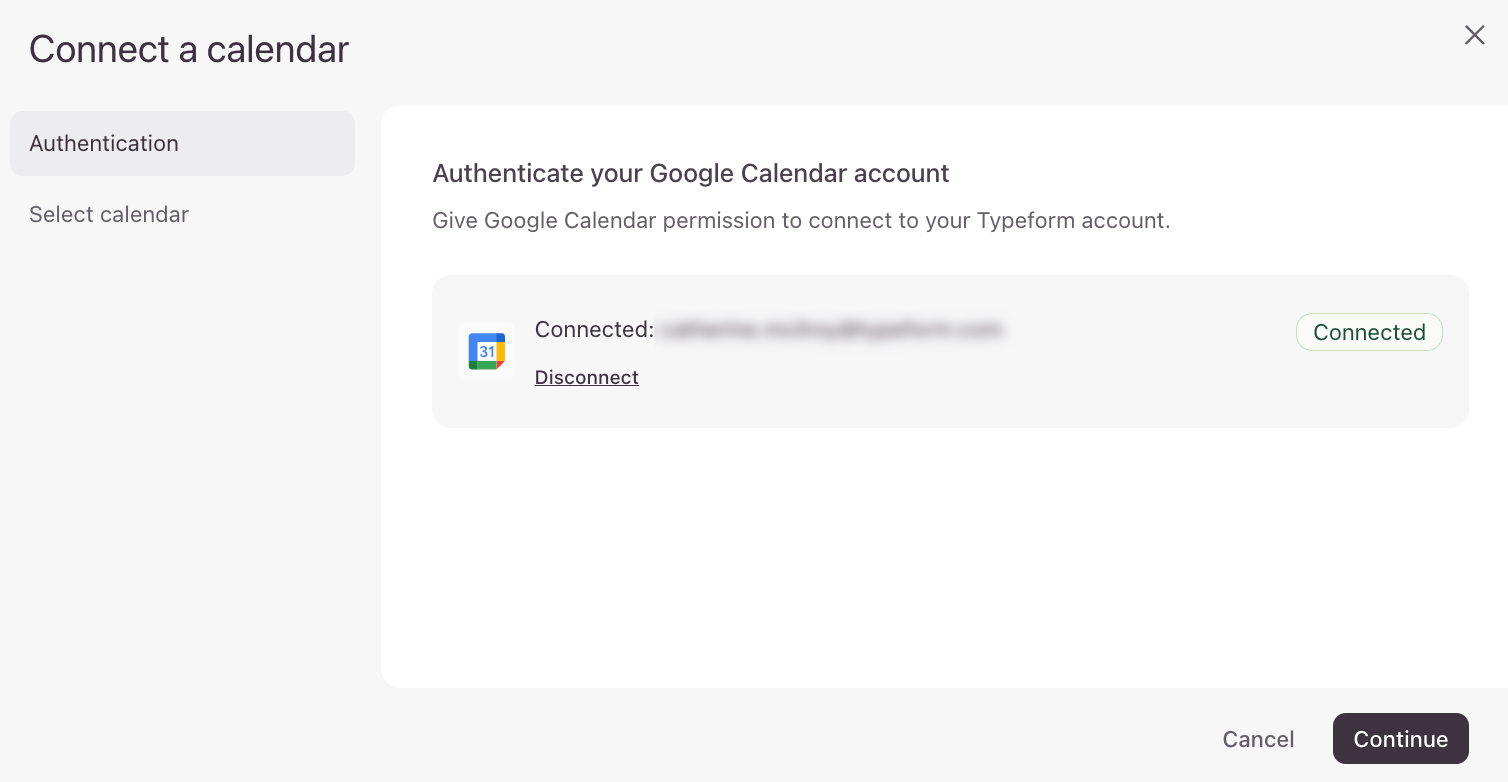Click empty sidebar space below Select calendar
The width and height of the screenshot is (1508, 782).
pyautogui.click(x=182, y=450)
